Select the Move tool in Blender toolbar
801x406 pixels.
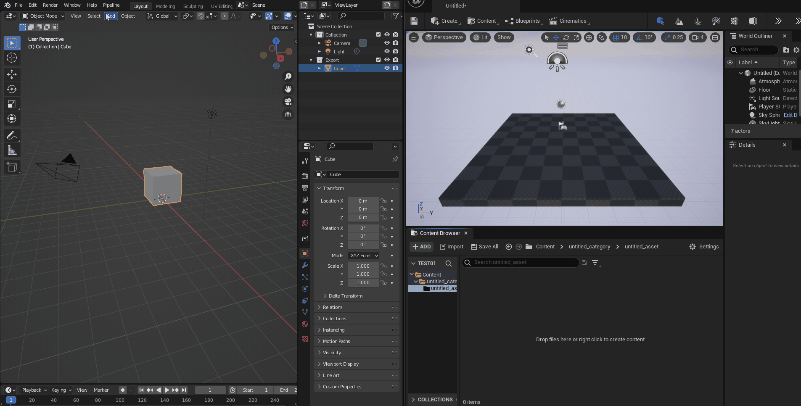(x=12, y=74)
